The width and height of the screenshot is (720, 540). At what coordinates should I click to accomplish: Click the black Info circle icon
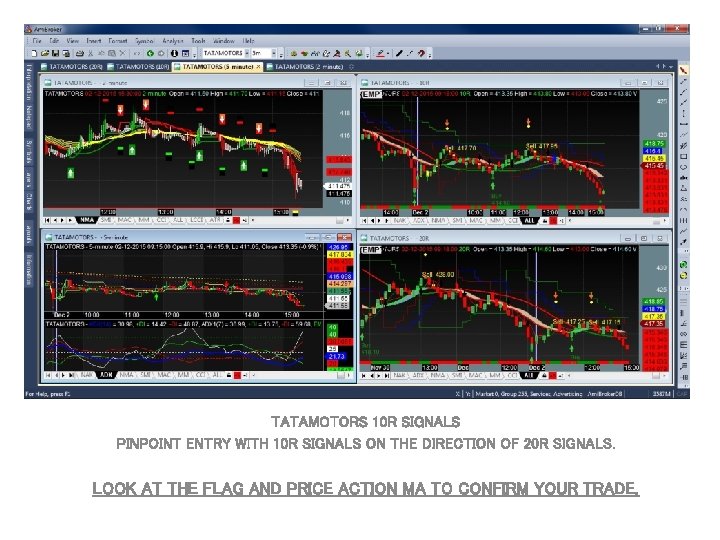pos(174,53)
